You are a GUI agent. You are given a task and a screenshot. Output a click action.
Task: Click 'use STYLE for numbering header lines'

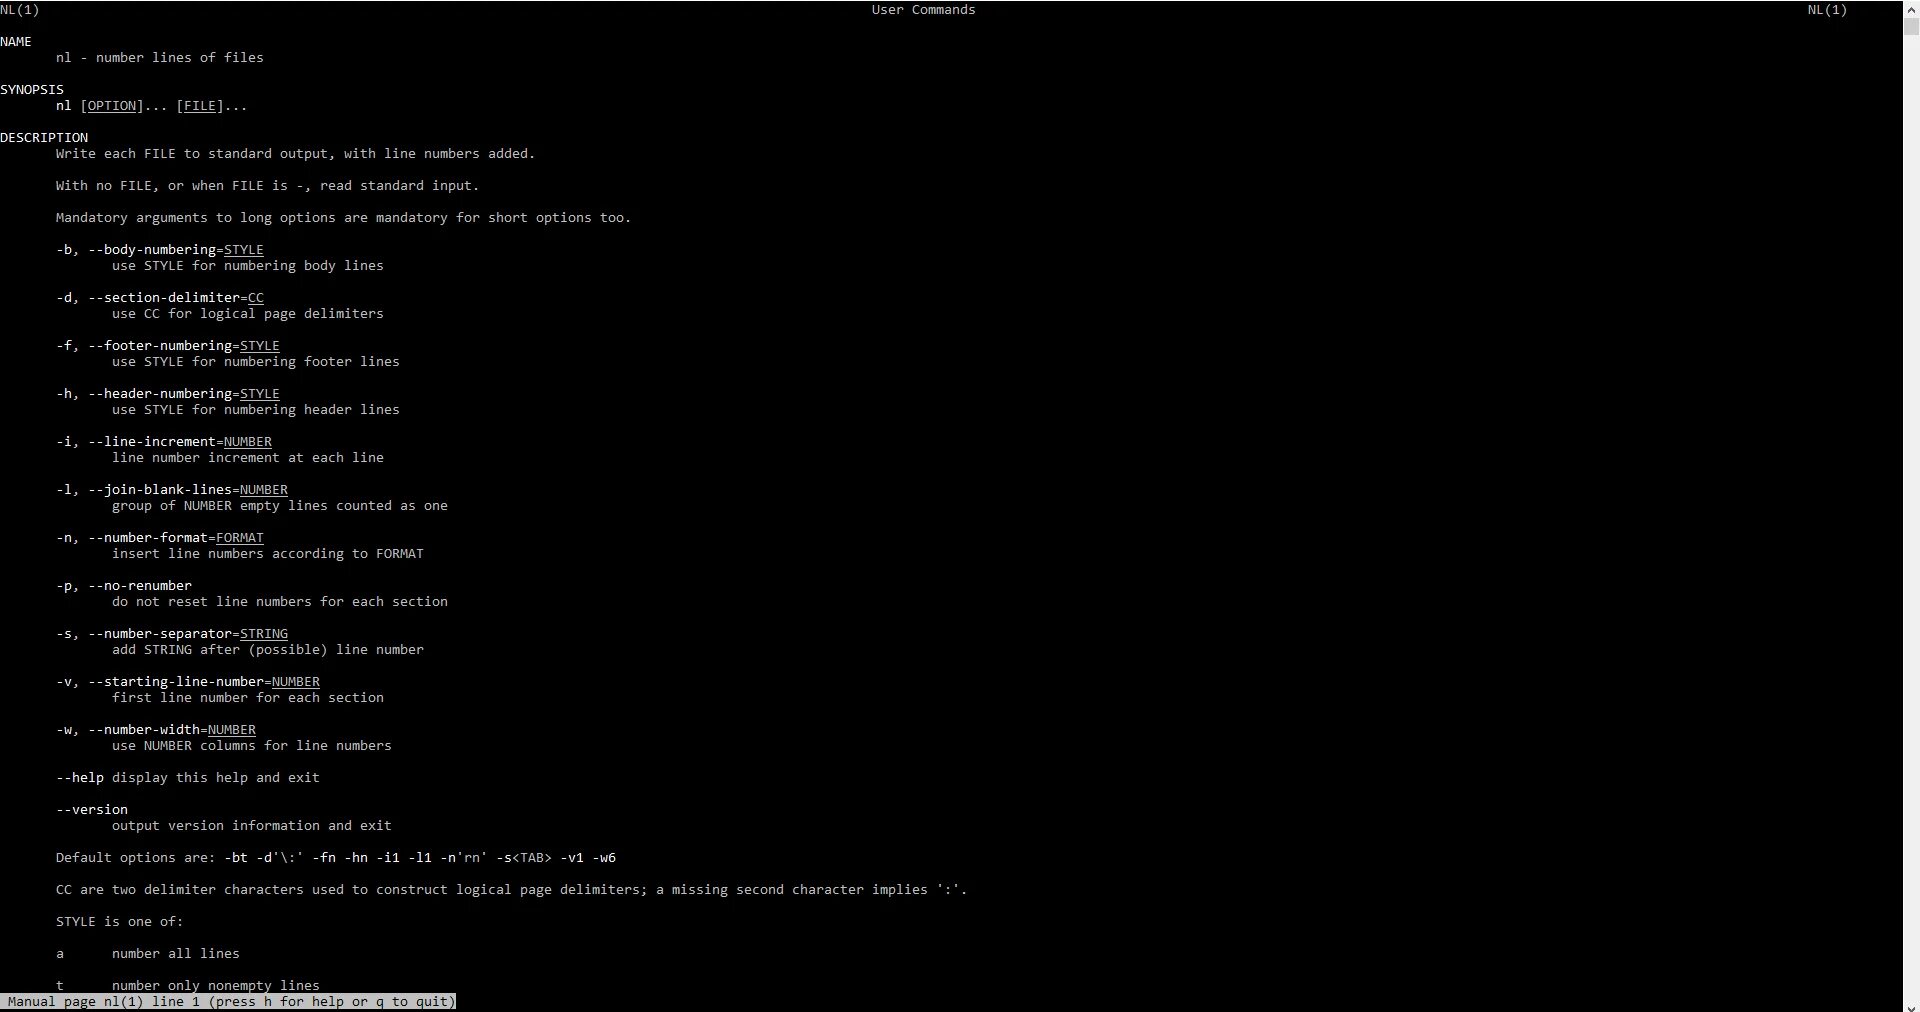click(256, 409)
